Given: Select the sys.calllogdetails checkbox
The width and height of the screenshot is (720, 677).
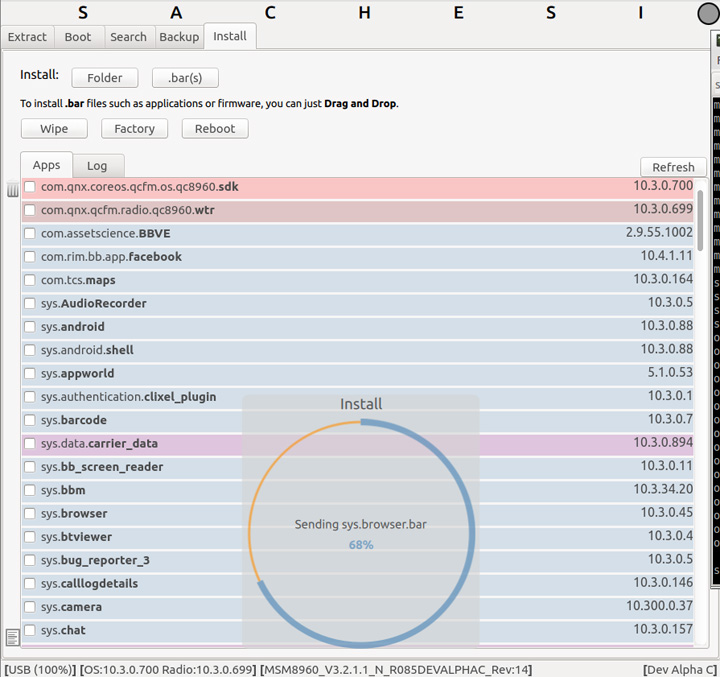Looking at the screenshot, I should coord(30,583).
